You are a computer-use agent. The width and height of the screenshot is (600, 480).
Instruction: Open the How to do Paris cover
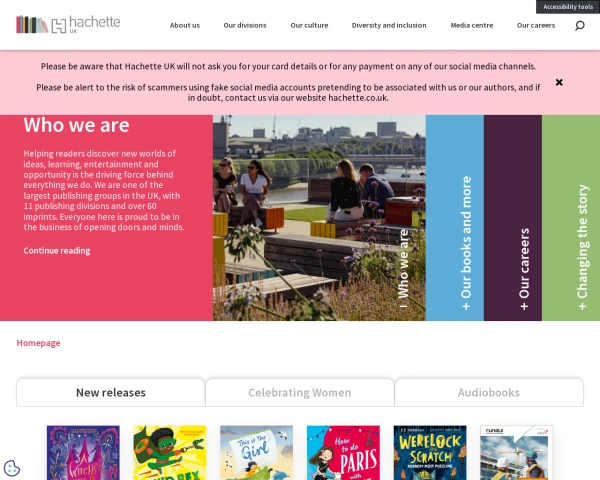click(x=343, y=452)
